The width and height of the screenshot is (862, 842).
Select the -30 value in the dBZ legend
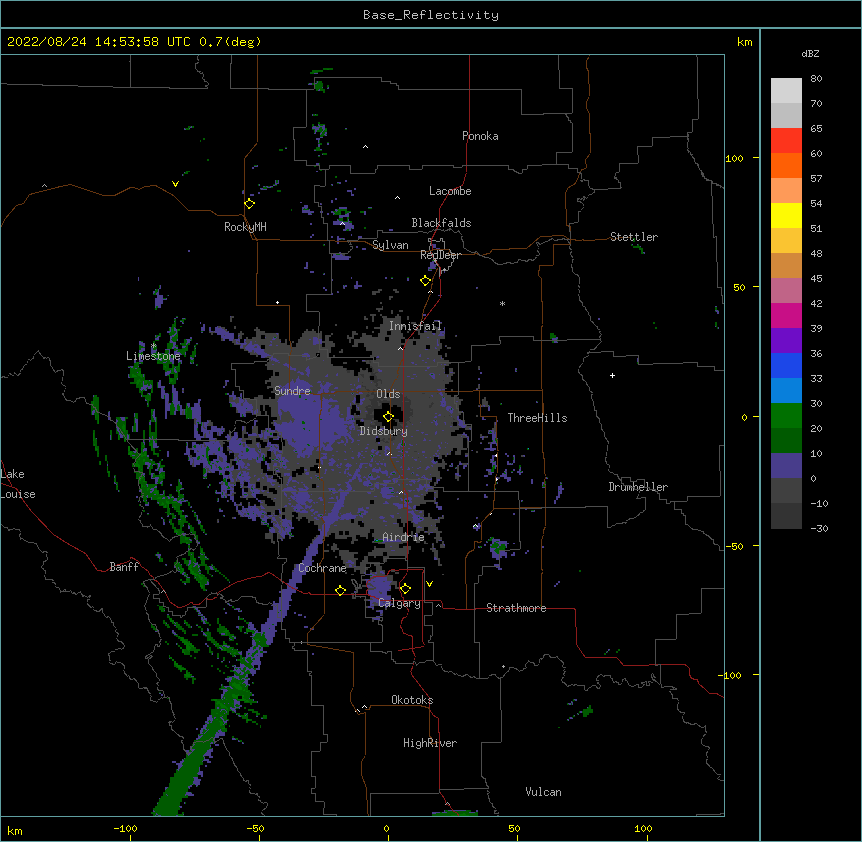(x=819, y=528)
